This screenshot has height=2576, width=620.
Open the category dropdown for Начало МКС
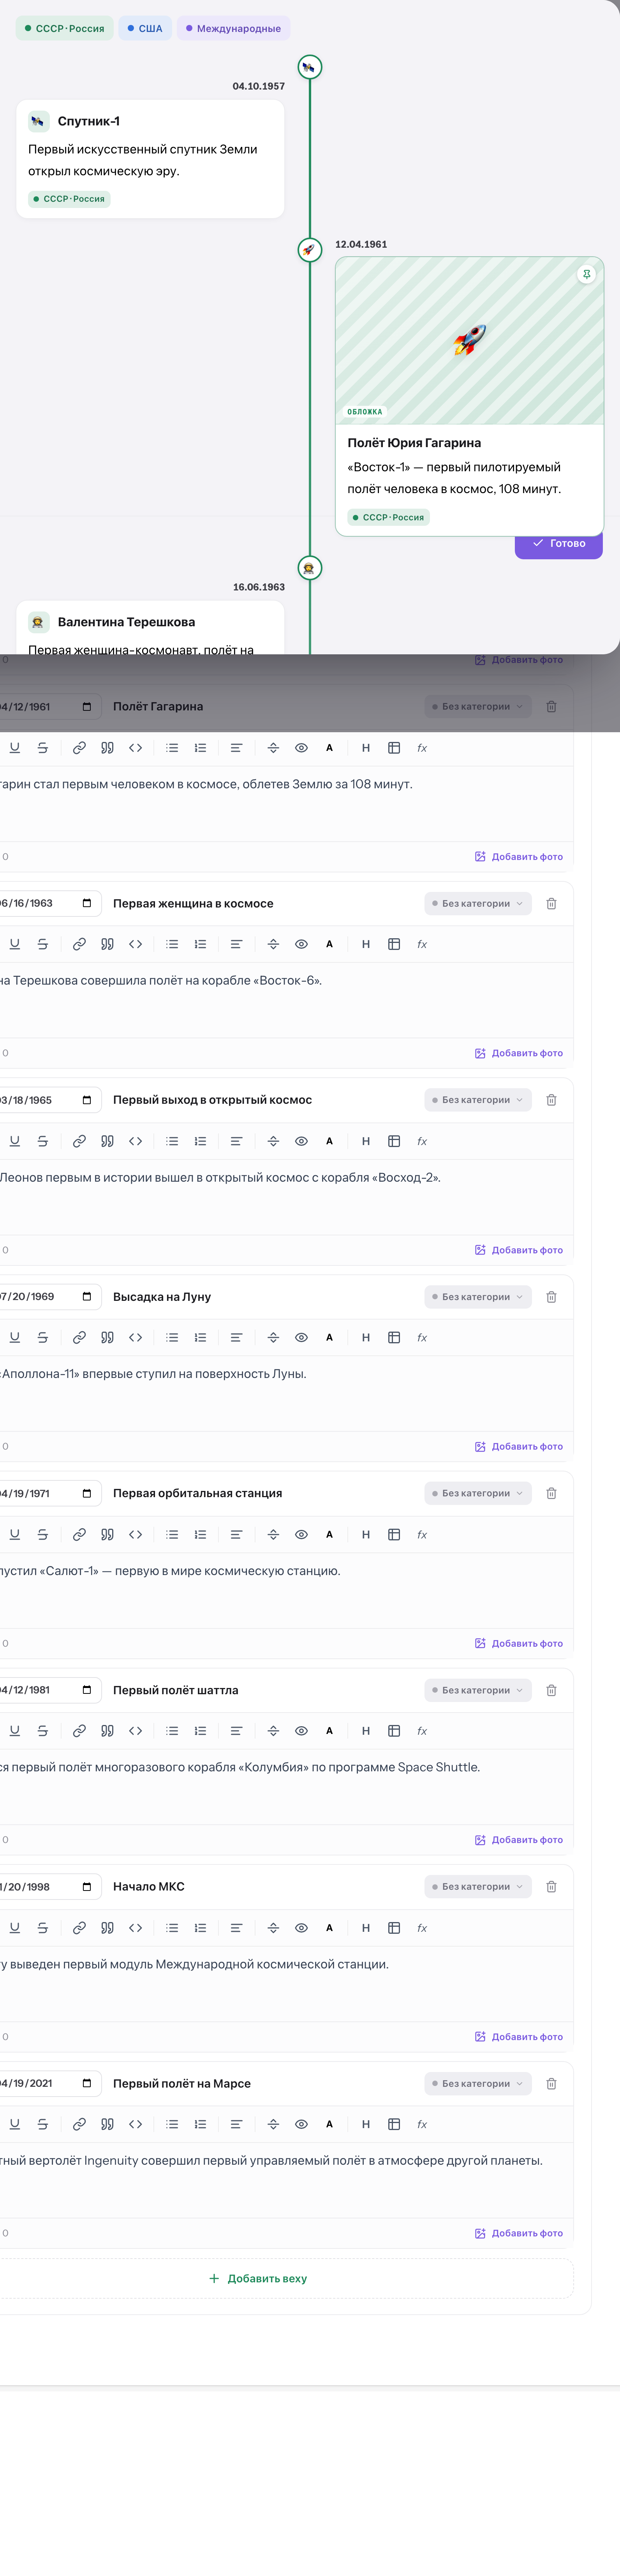click(477, 1887)
